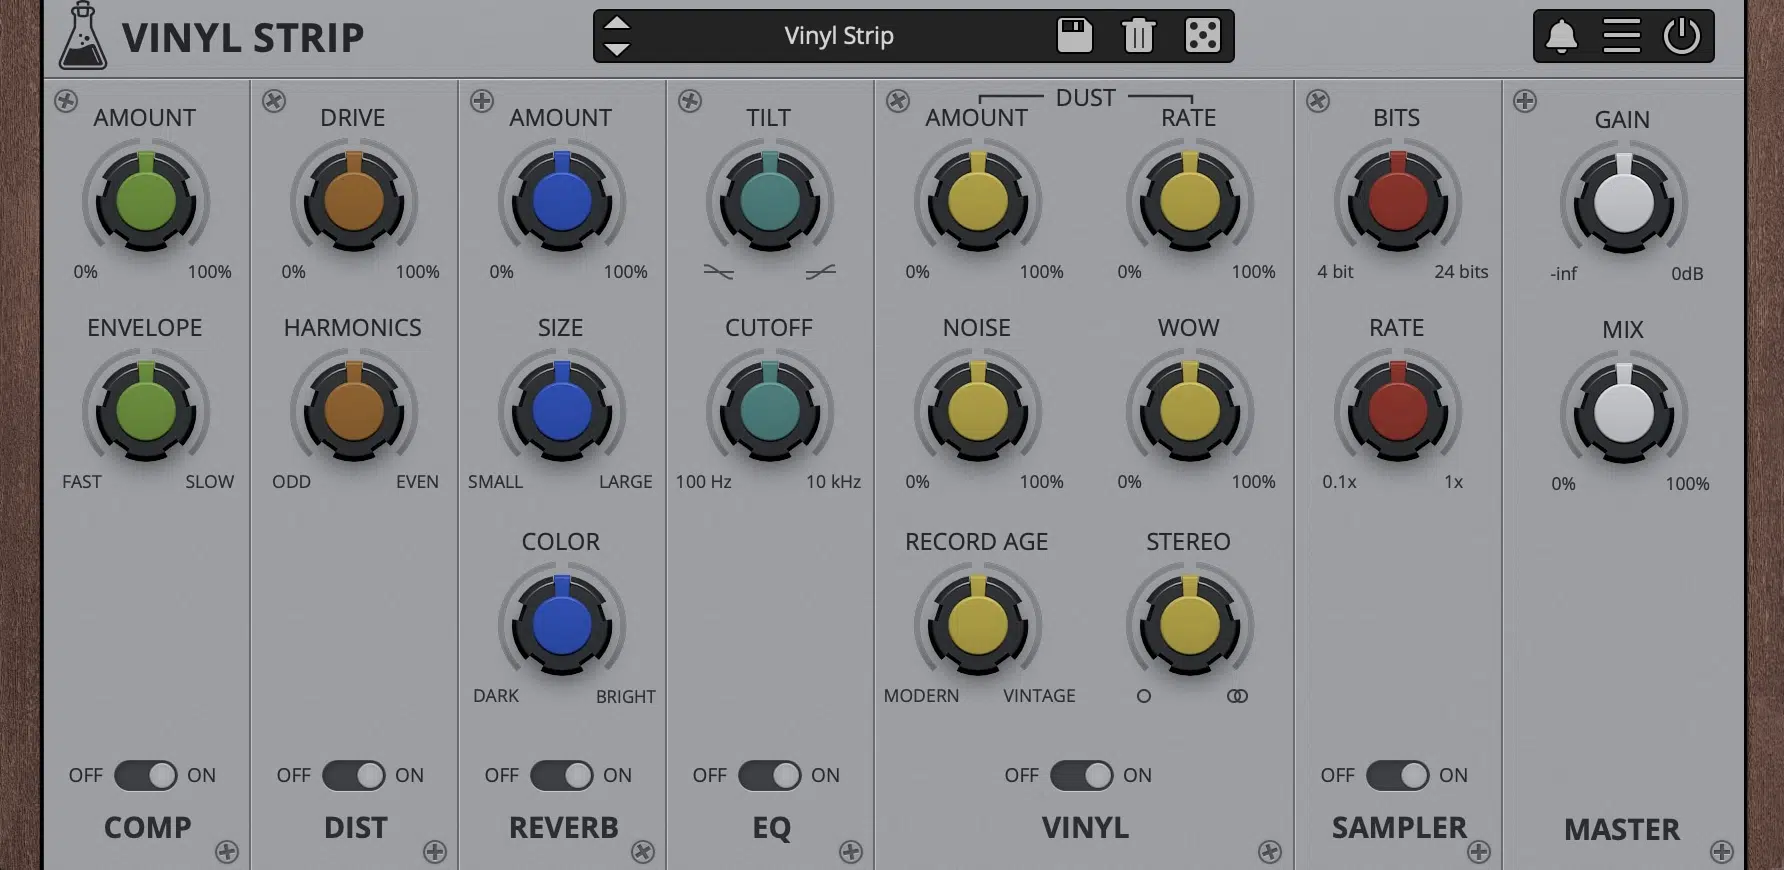Click the blue COLOR knob
Viewport: 1784px width, 870px height.
click(562, 624)
